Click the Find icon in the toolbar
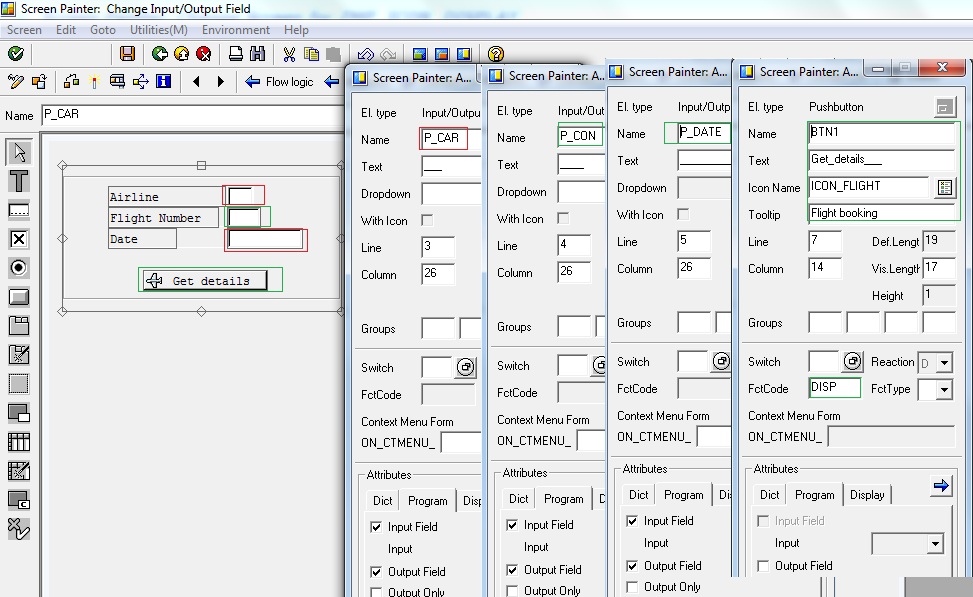Viewport: 973px width, 597px height. [257, 54]
